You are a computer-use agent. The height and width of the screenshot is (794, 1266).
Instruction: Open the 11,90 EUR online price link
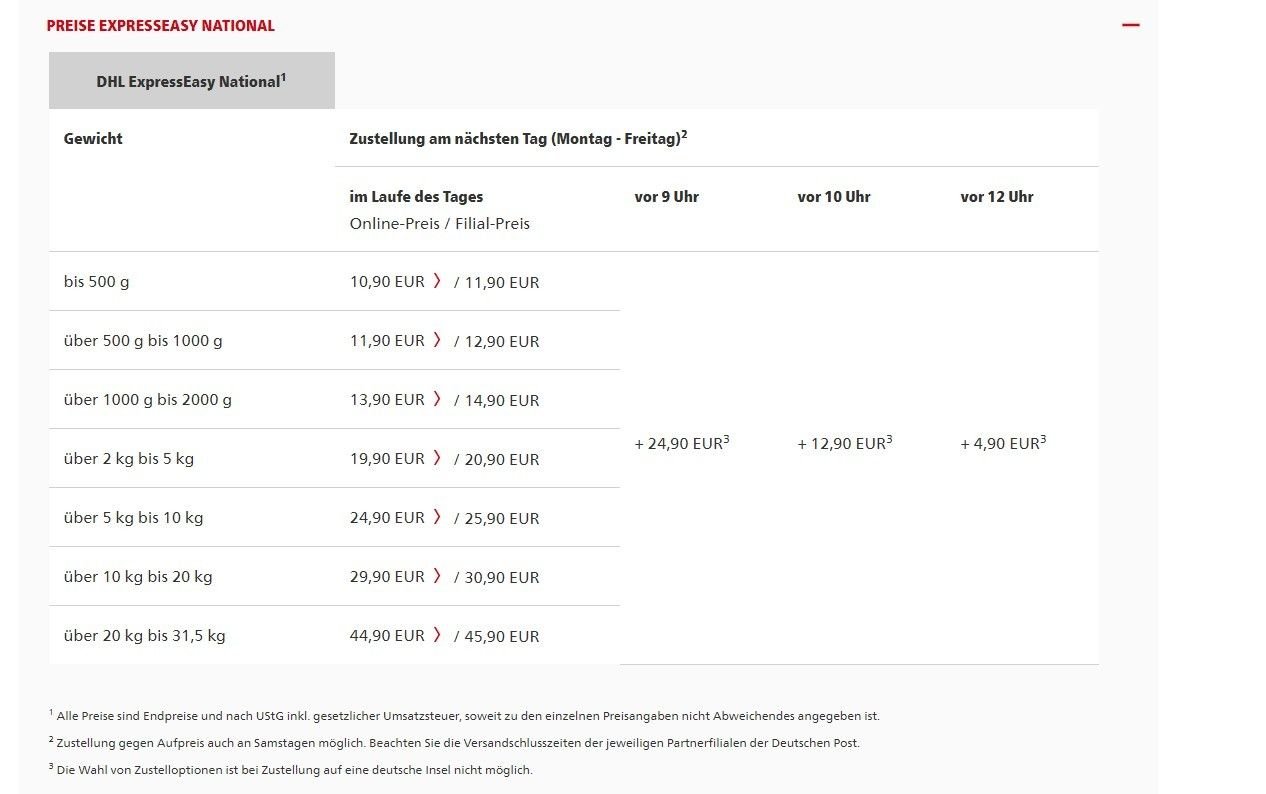[x=395, y=341]
